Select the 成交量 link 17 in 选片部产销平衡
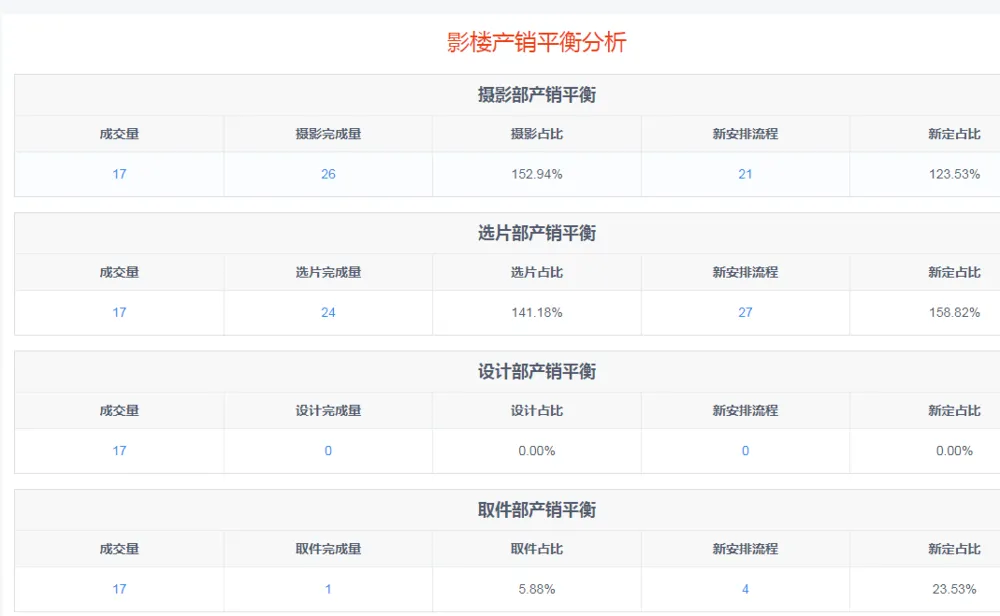 coord(119,312)
